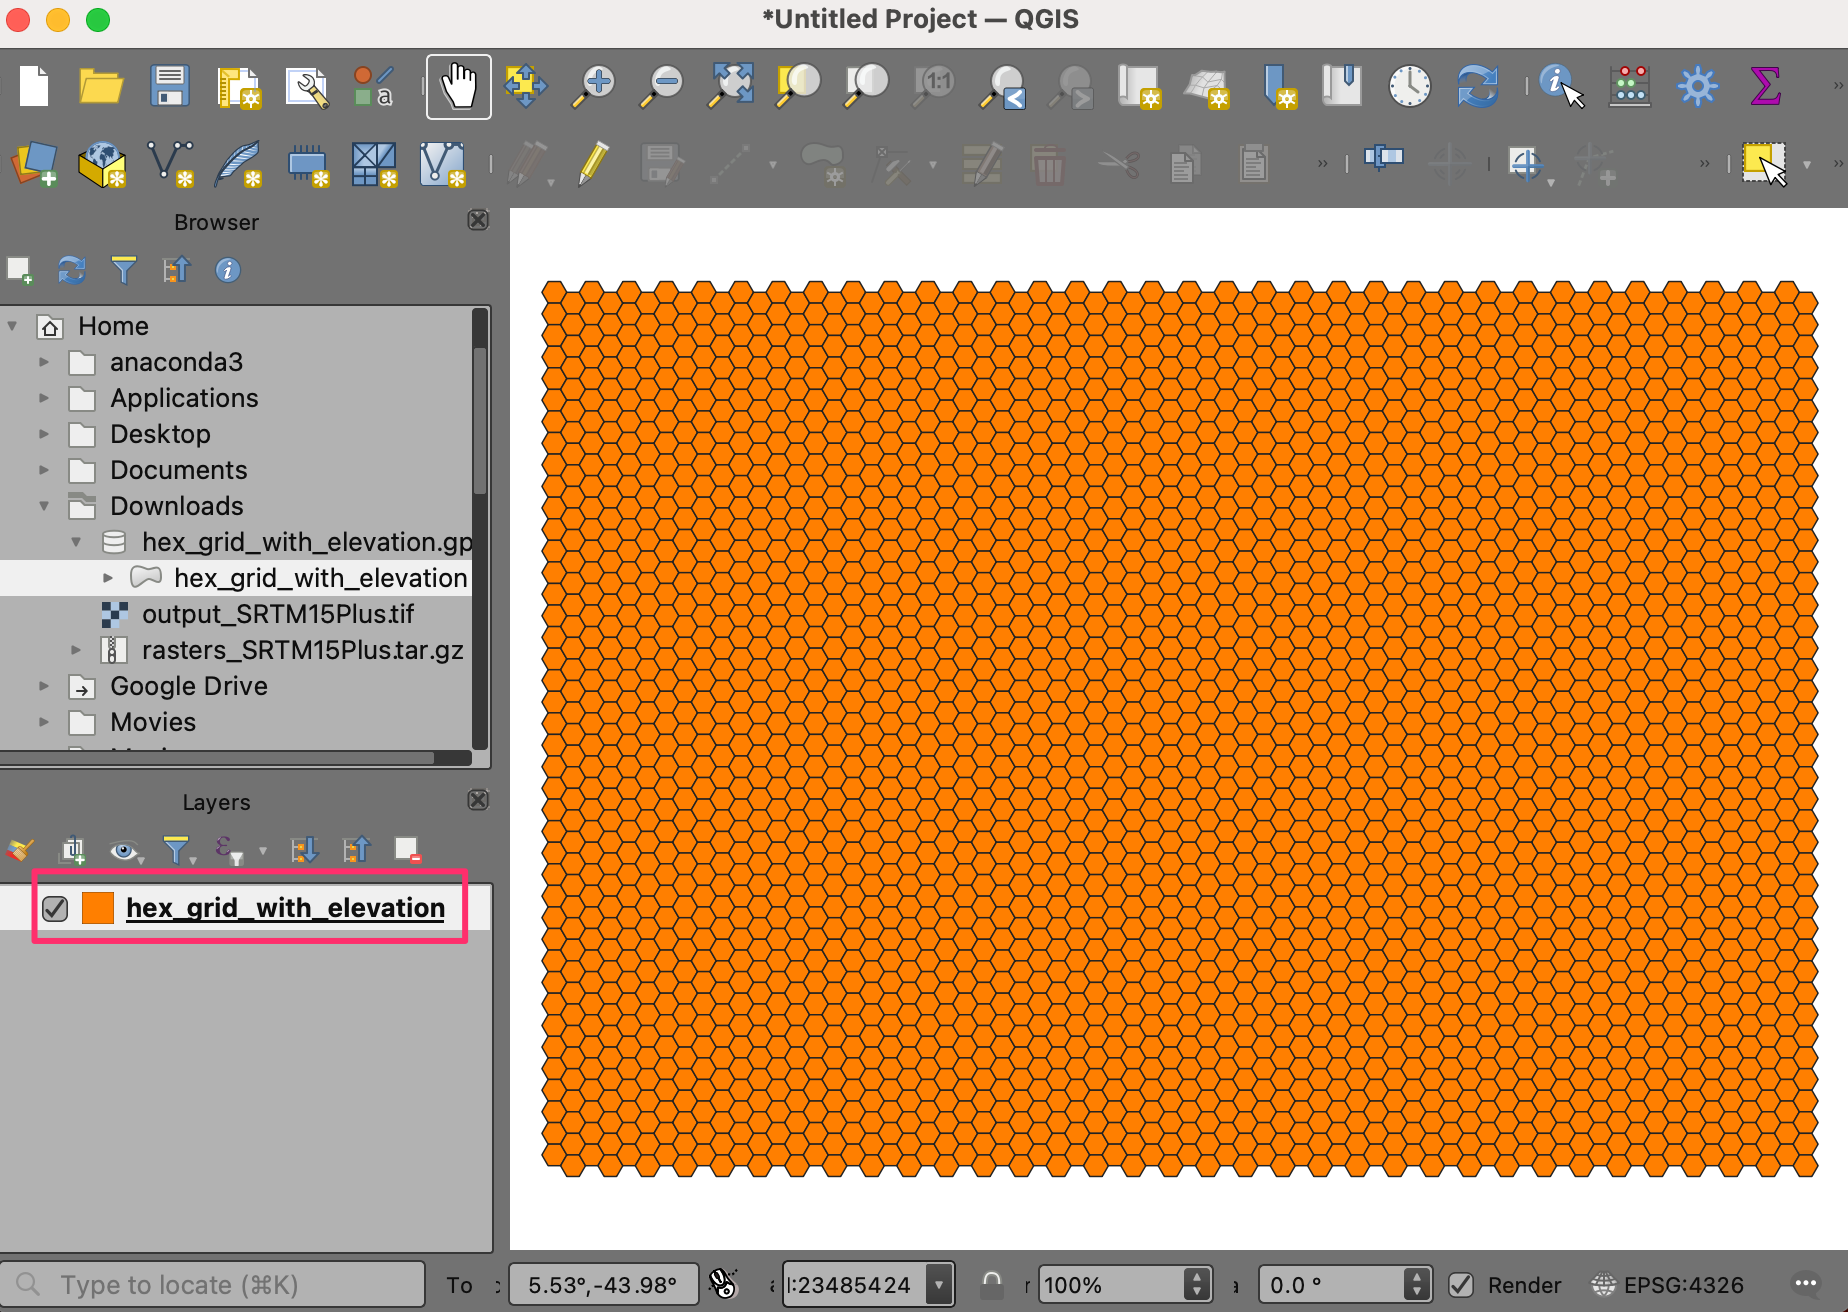Click the Save Project floppy icon

(170, 87)
